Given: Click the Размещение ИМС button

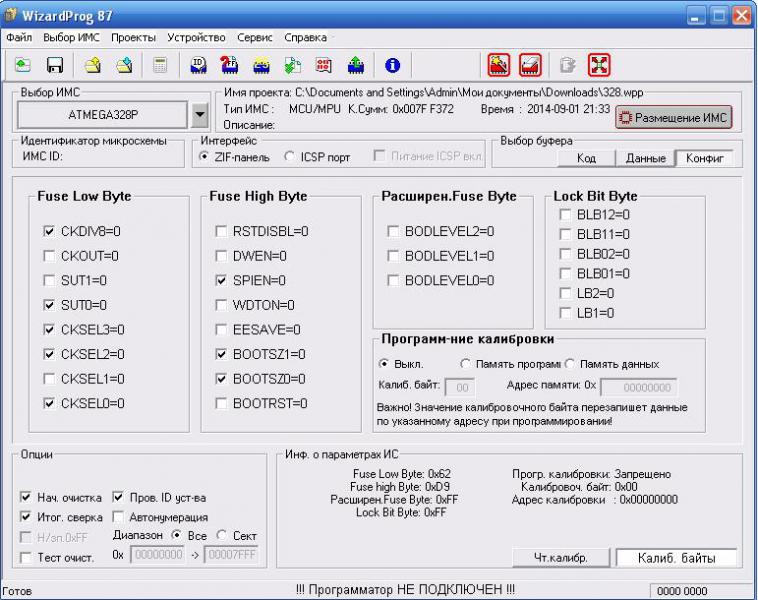Looking at the screenshot, I should (x=673, y=117).
